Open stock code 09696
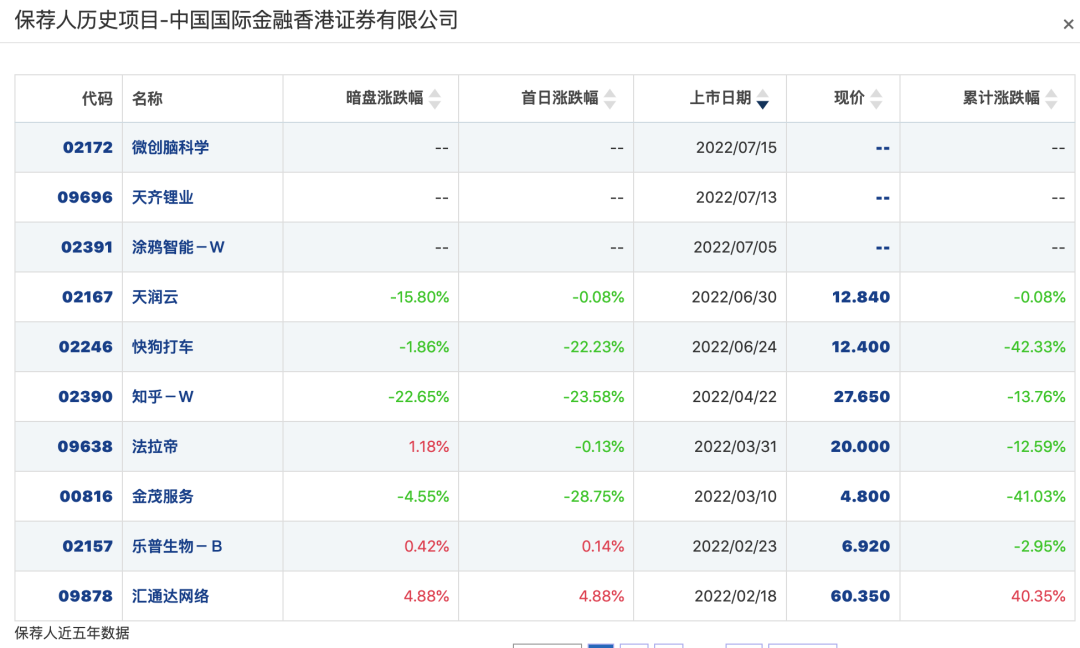 (85, 198)
